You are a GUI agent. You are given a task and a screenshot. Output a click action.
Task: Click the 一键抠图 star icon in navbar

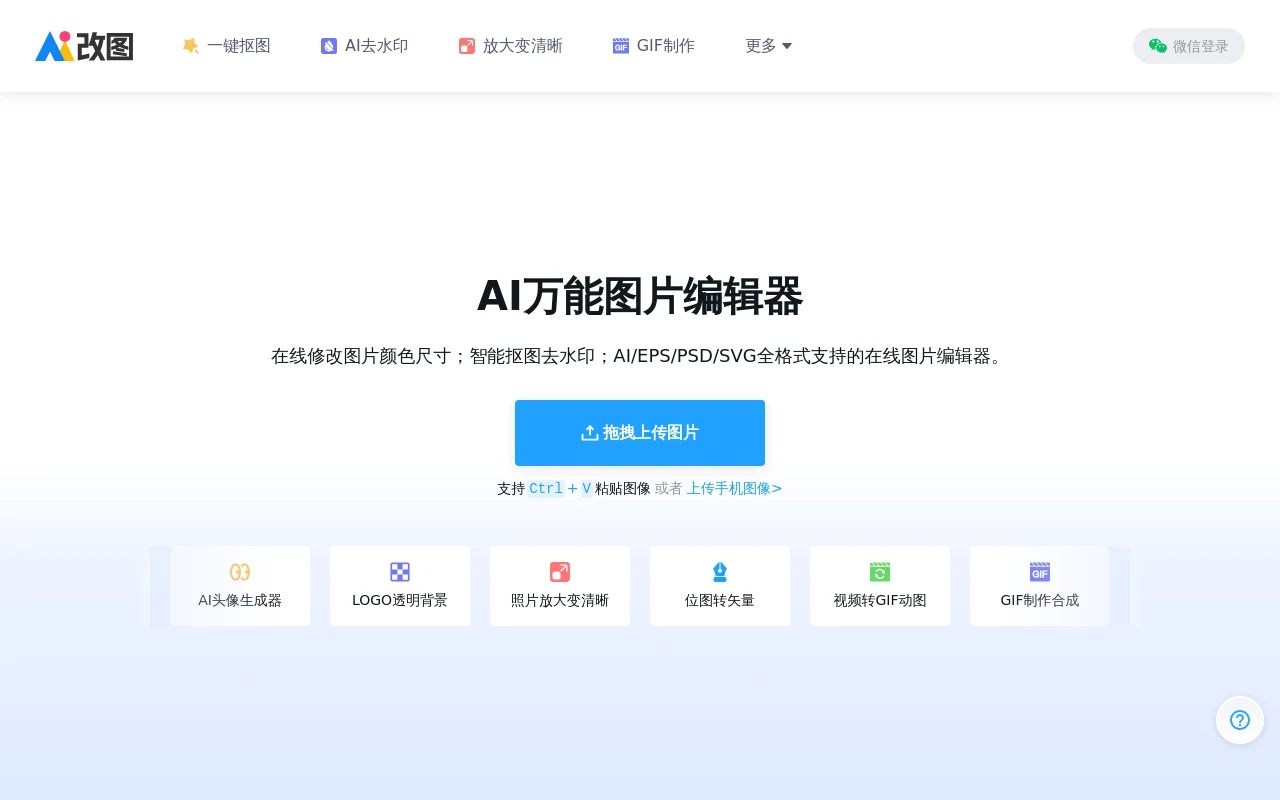click(191, 45)
